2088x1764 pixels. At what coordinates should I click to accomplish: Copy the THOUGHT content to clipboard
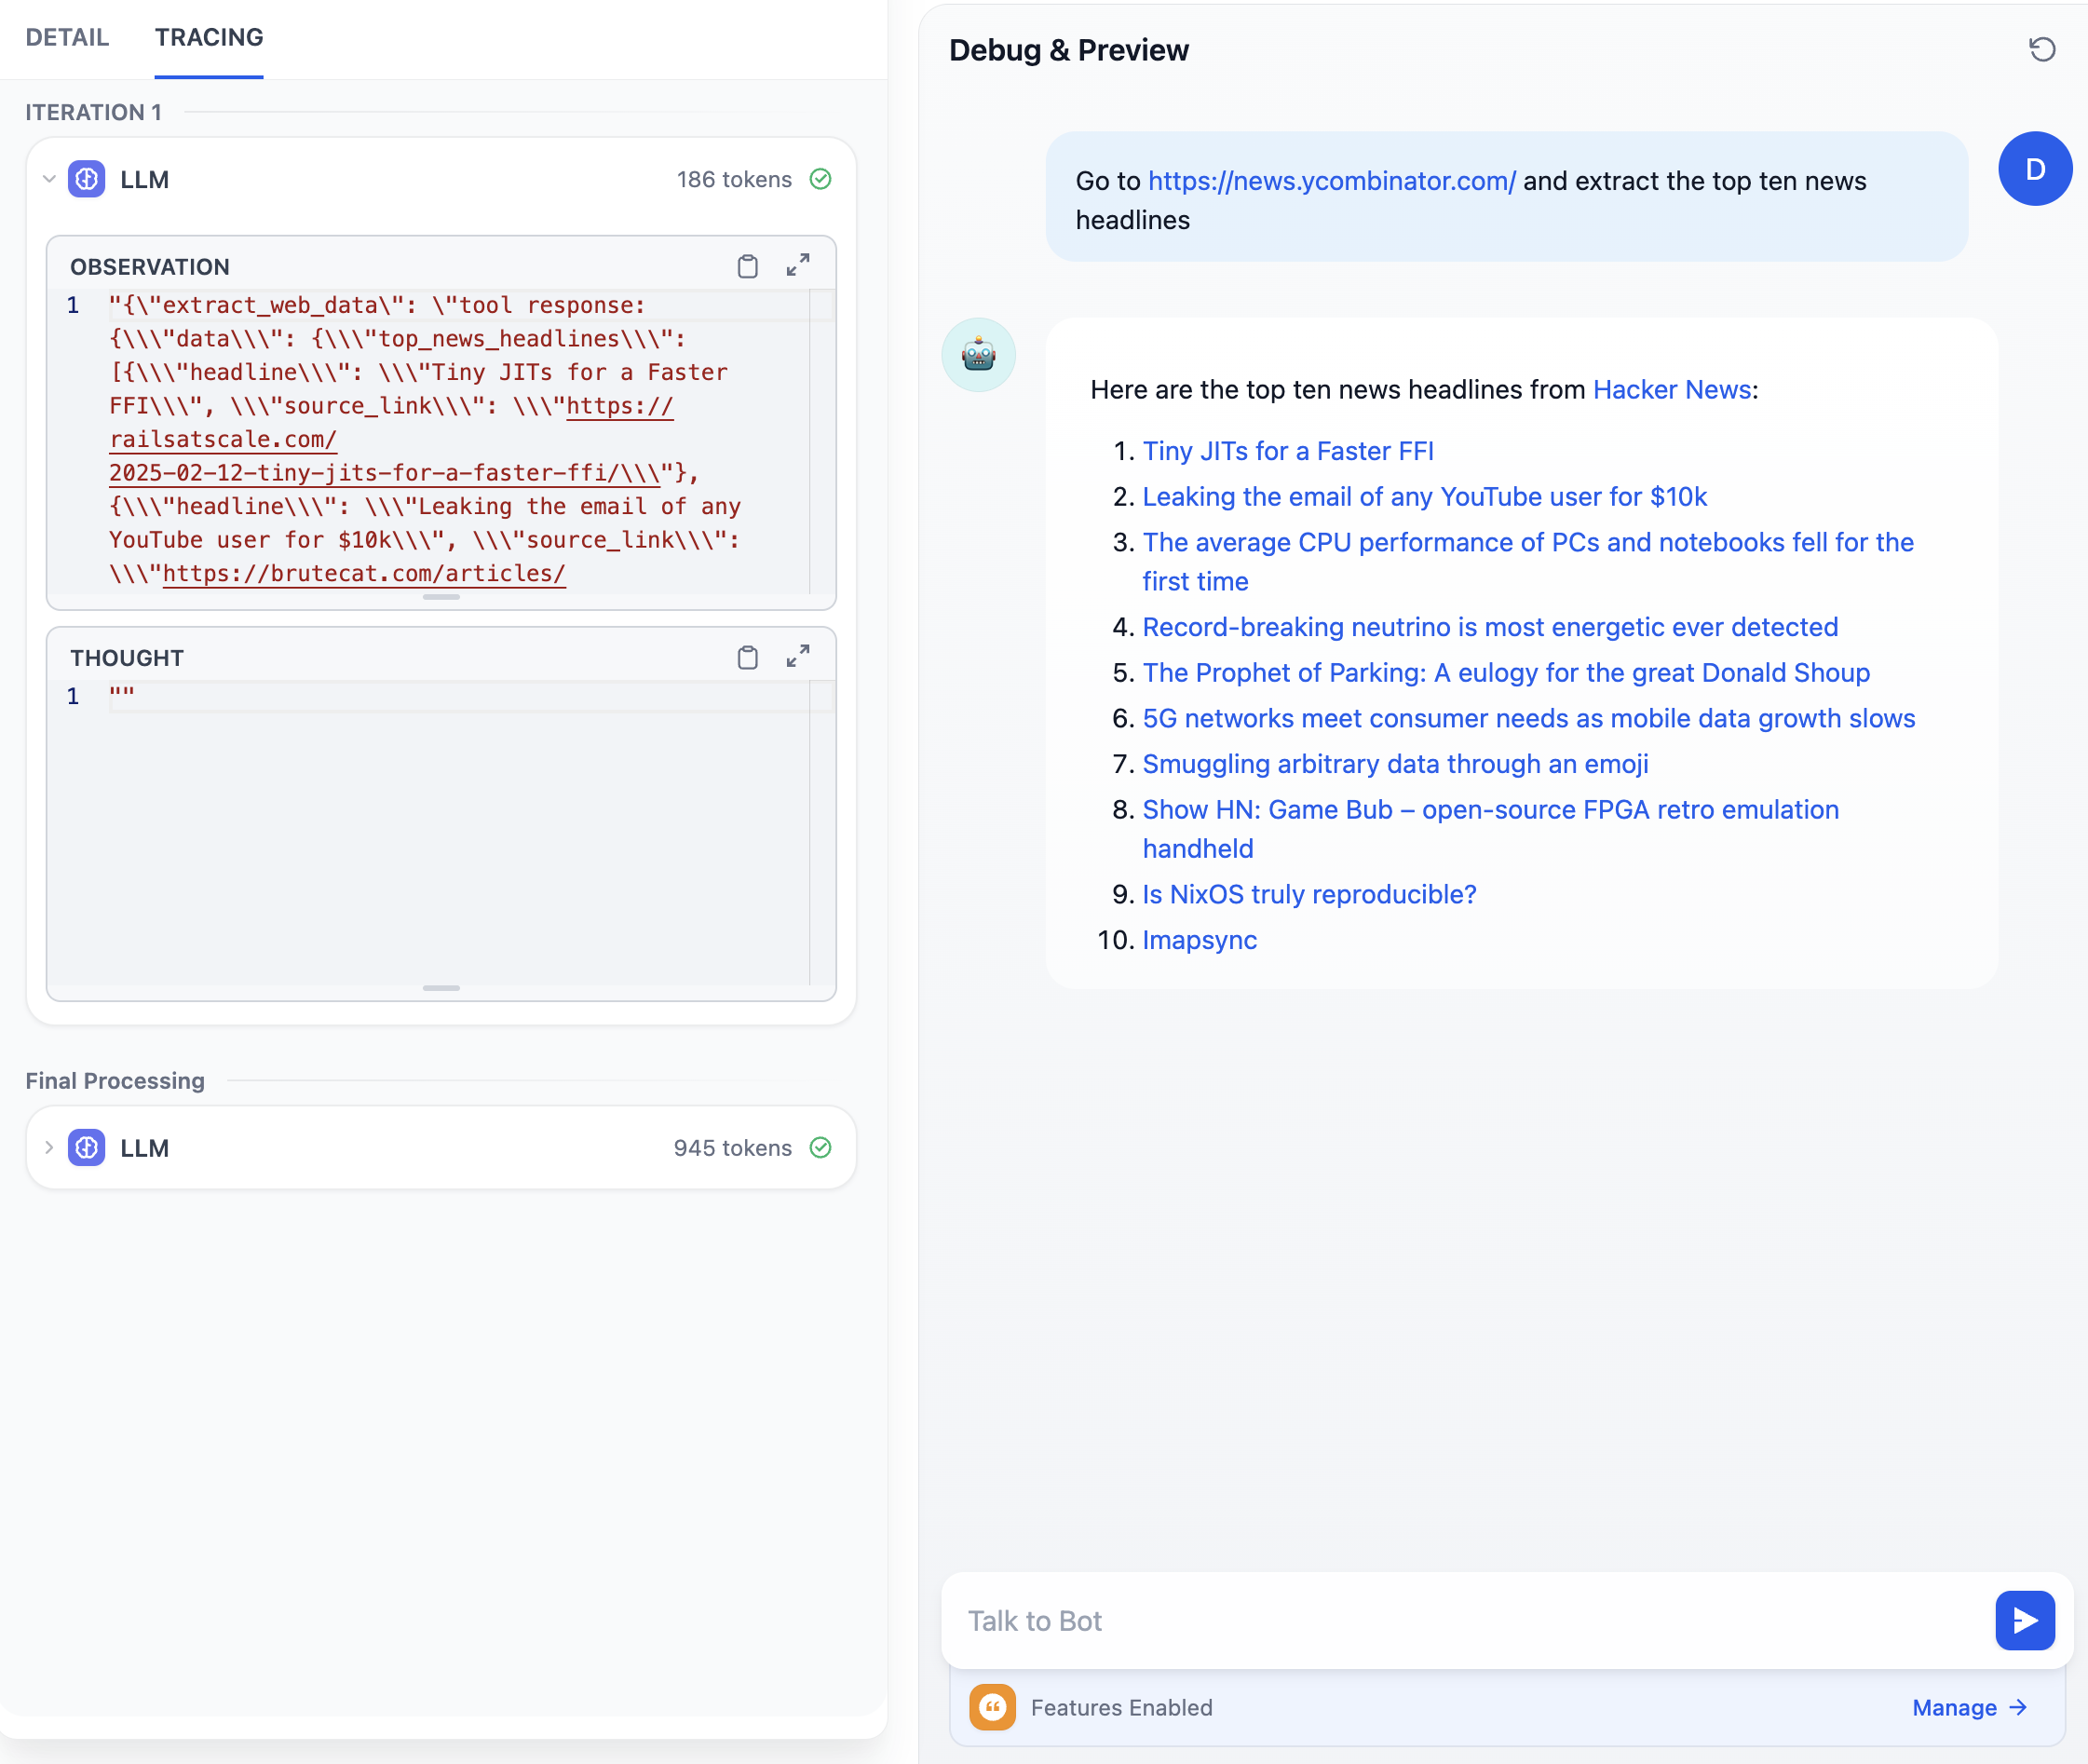[x=747, y=657]
